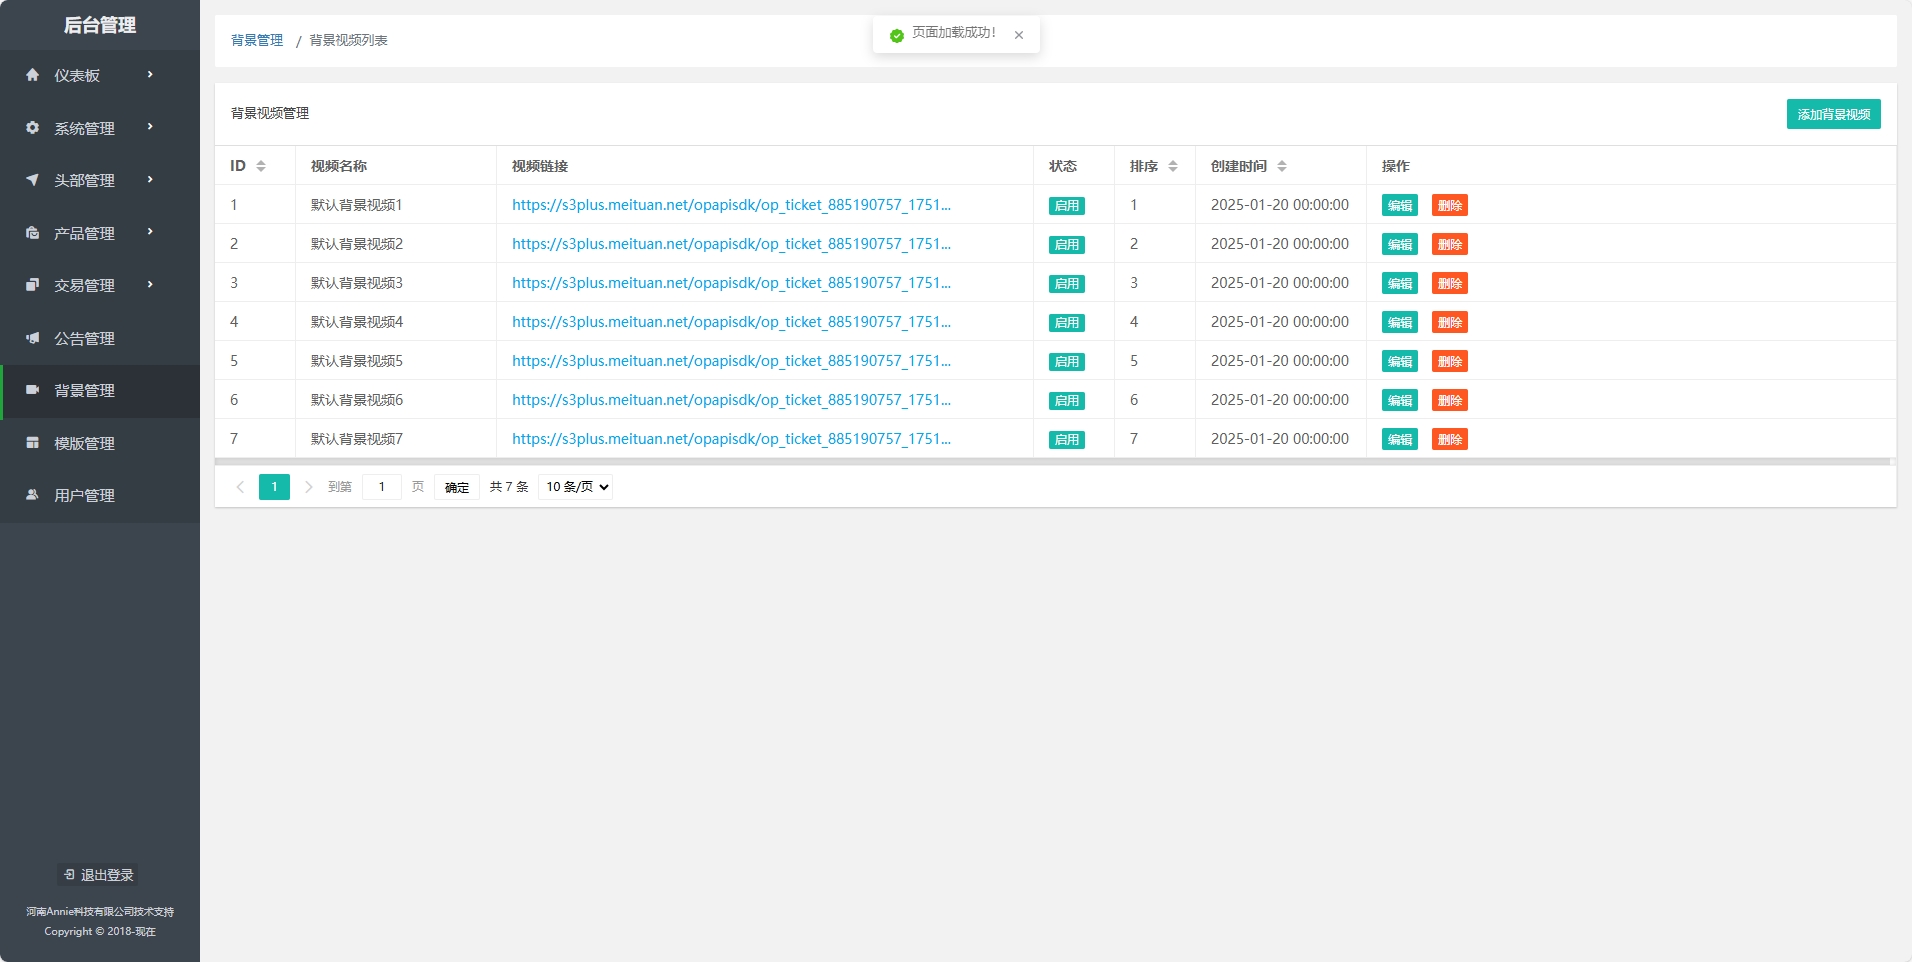Click the paper-plane icon for 头部管理

pyautogui.click(x=32, y=180)
